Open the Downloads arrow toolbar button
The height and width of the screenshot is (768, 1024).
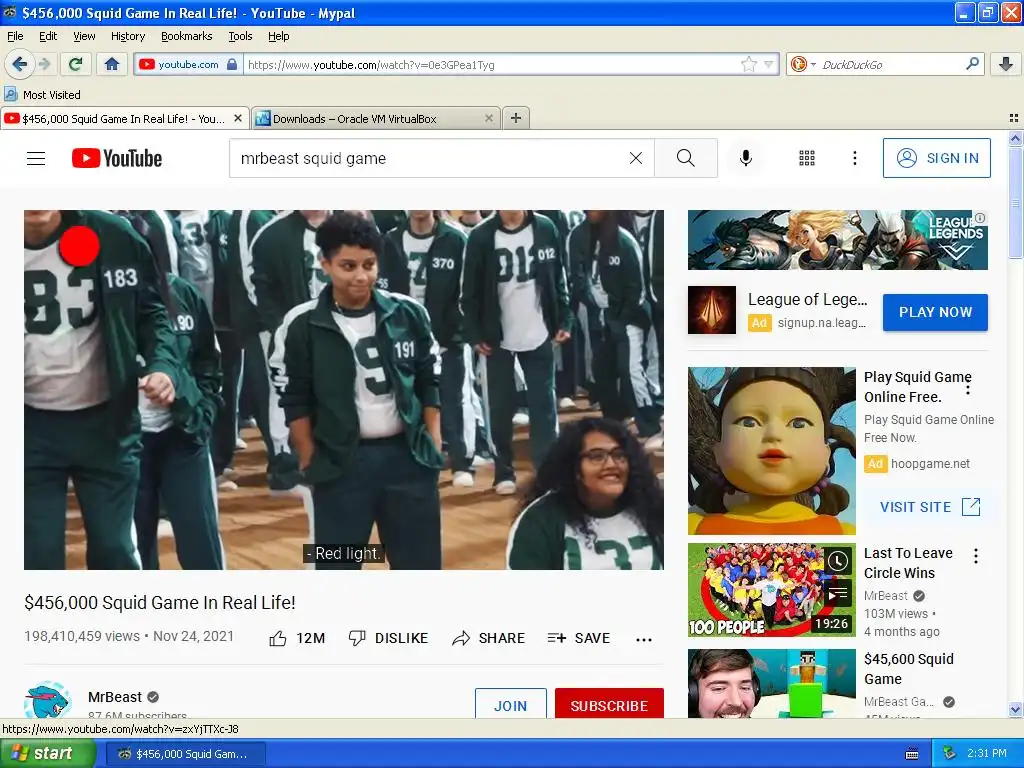tap(1006, 64)
